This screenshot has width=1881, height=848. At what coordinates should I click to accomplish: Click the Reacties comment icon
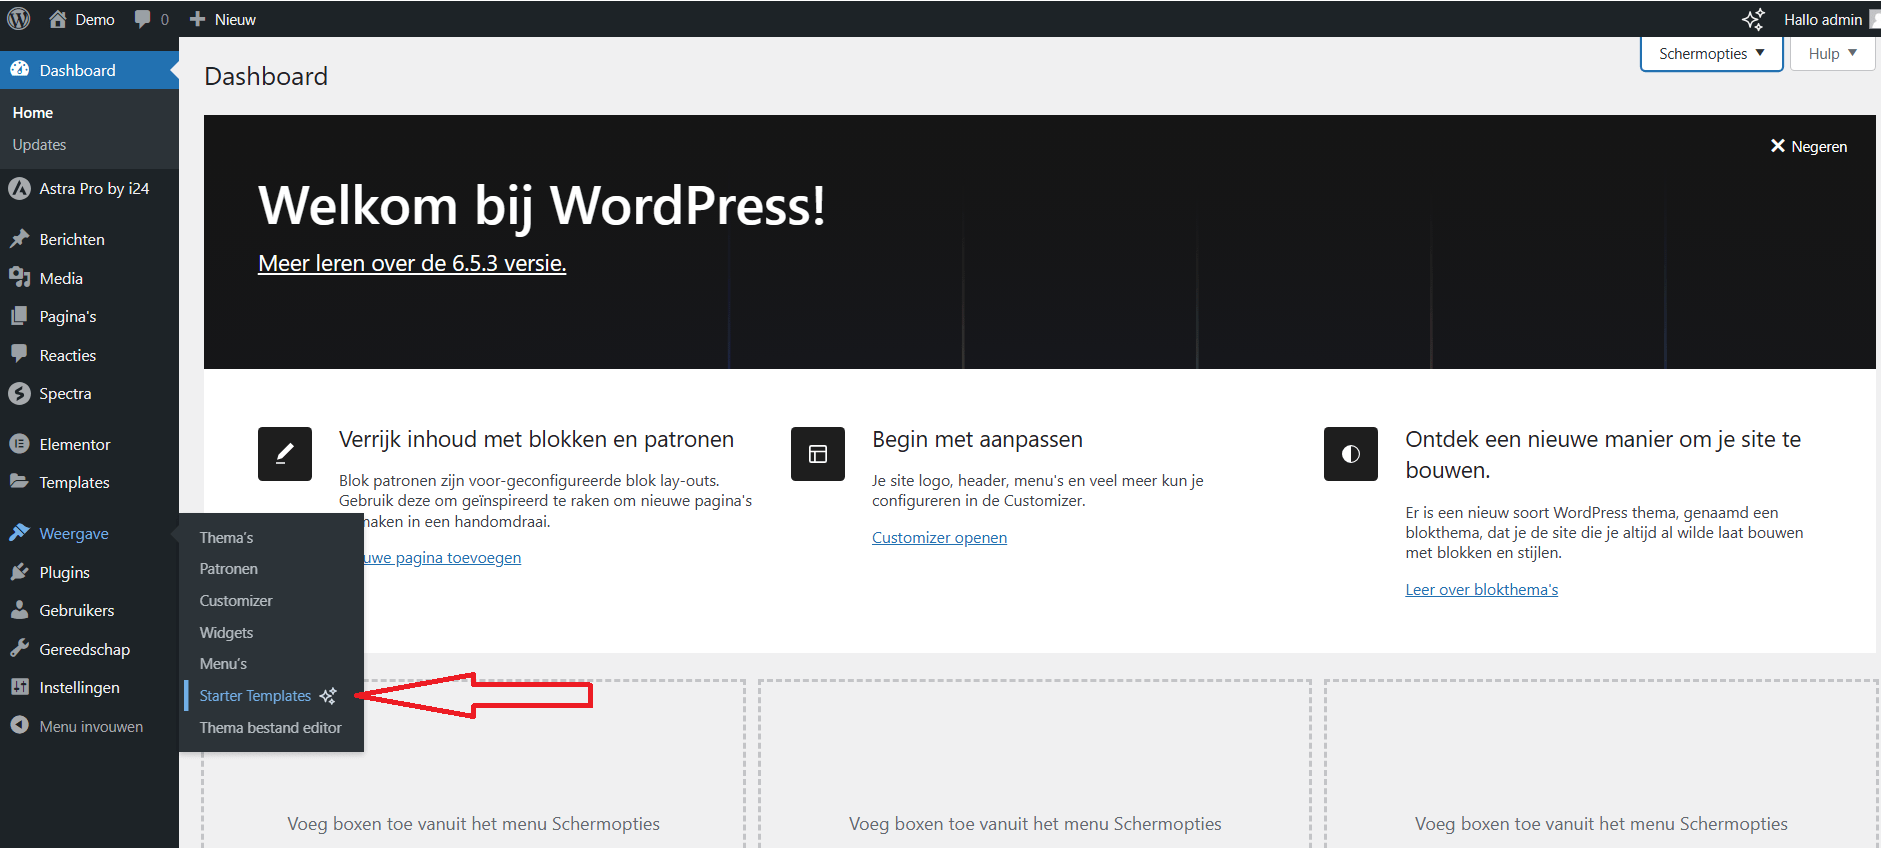click(x=19, y=354)
